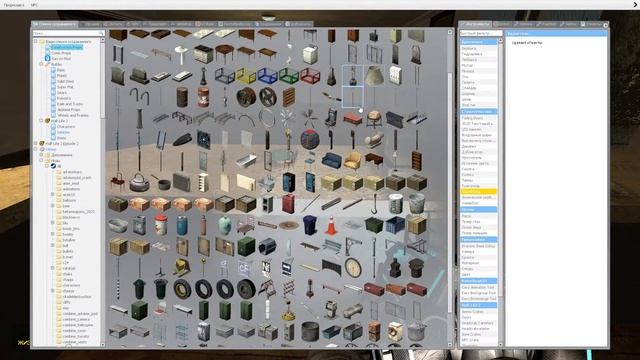Choose the red metal cabinet prop
Image resolution: width=640 pixels, height=360 pixels.
click(288, 204)
